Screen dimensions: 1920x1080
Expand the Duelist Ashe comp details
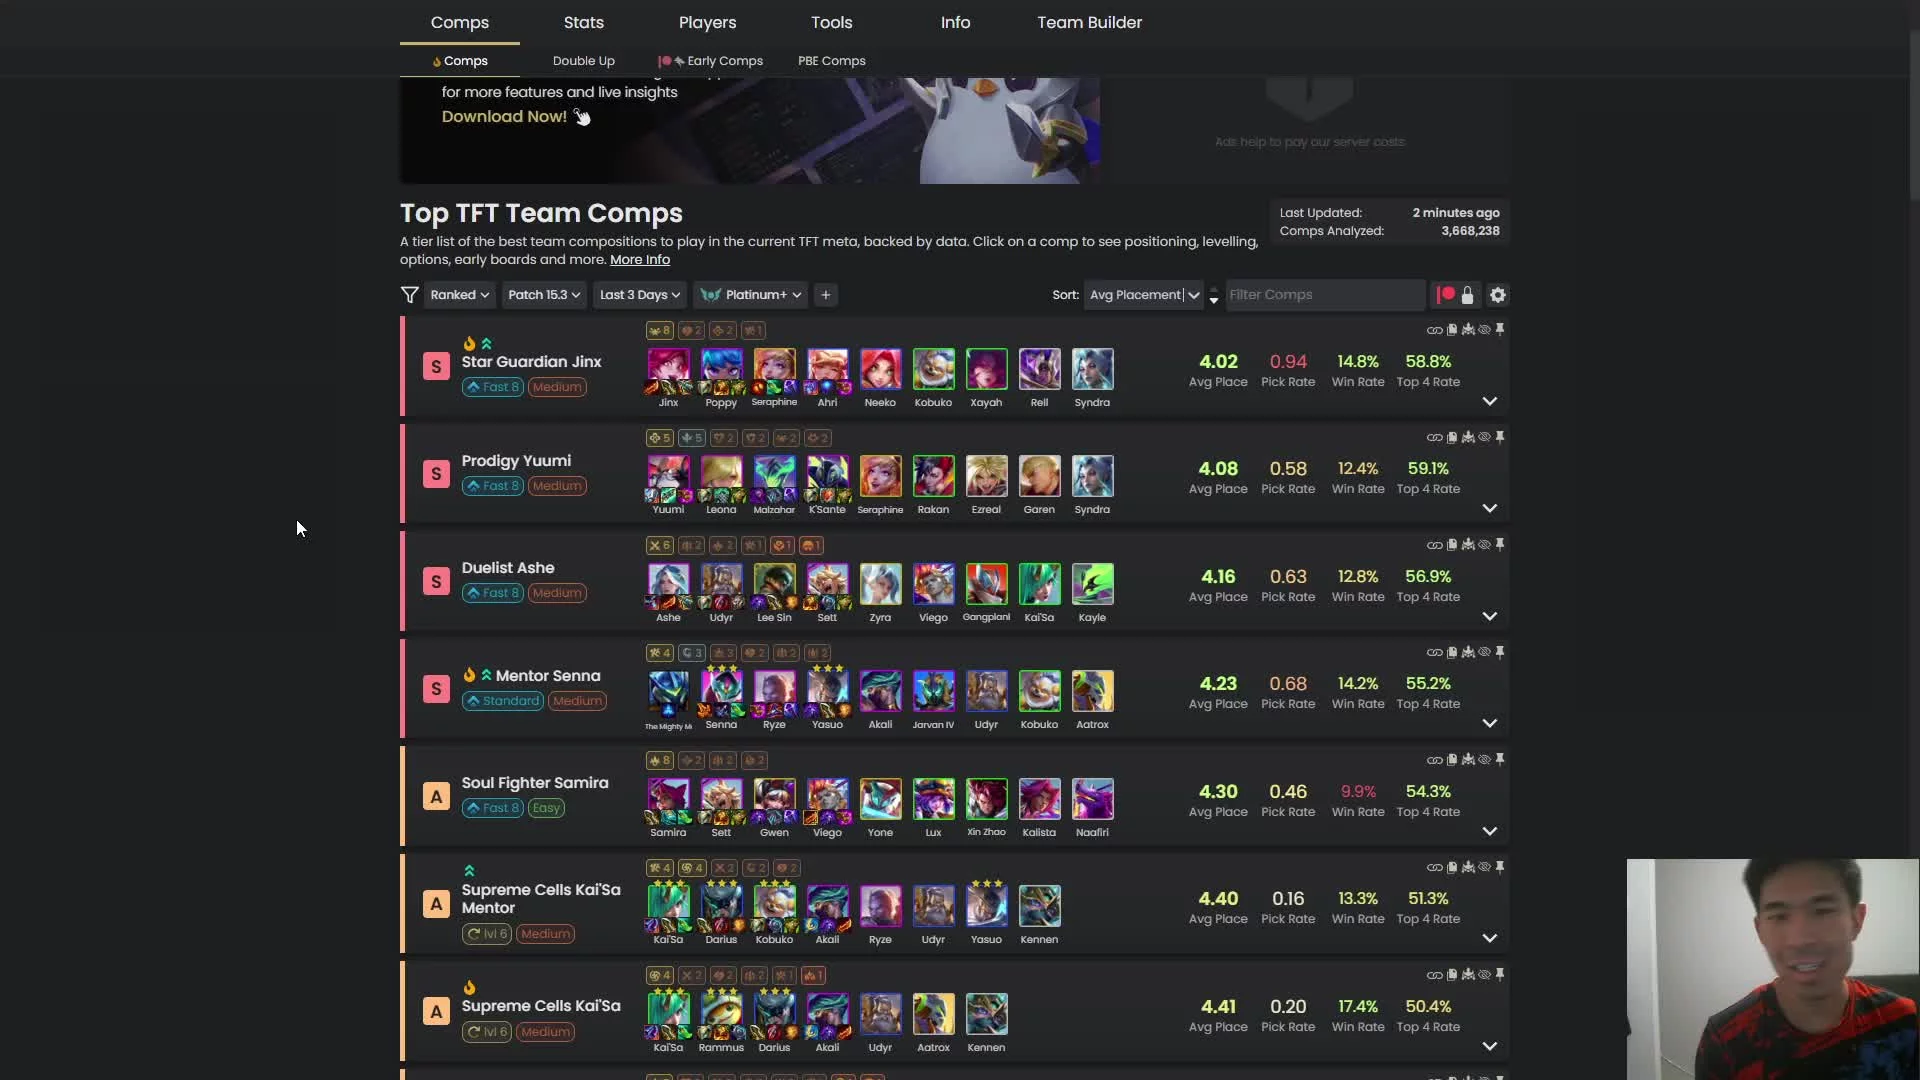coord(1489,616)
